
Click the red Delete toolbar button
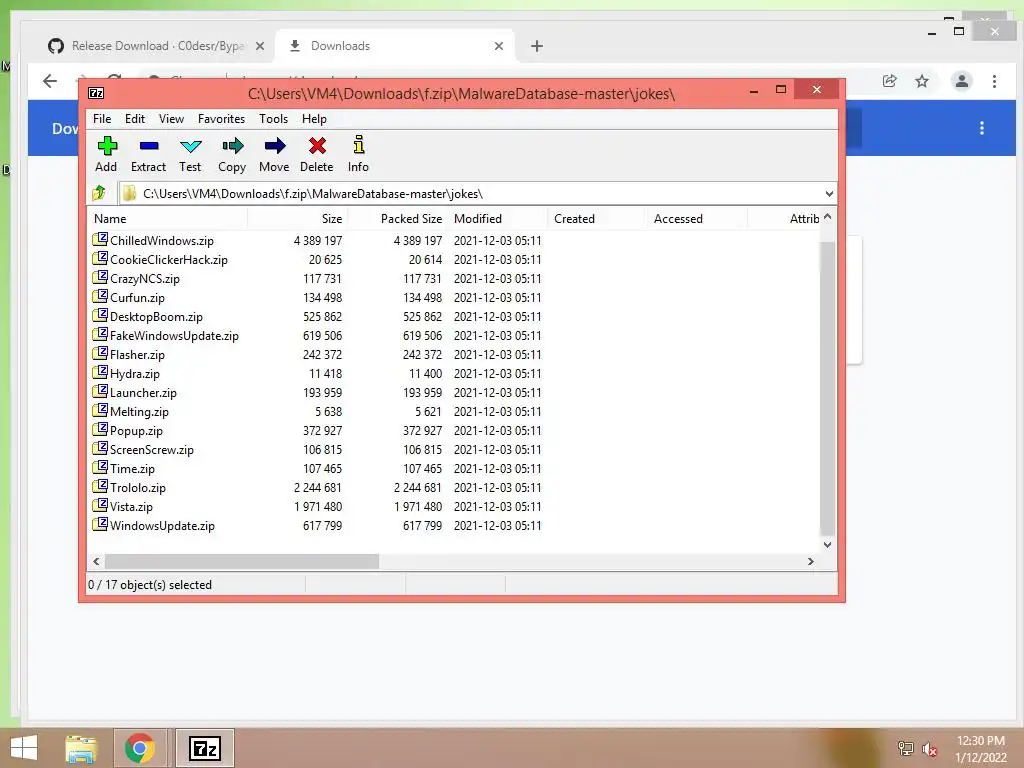317,155
